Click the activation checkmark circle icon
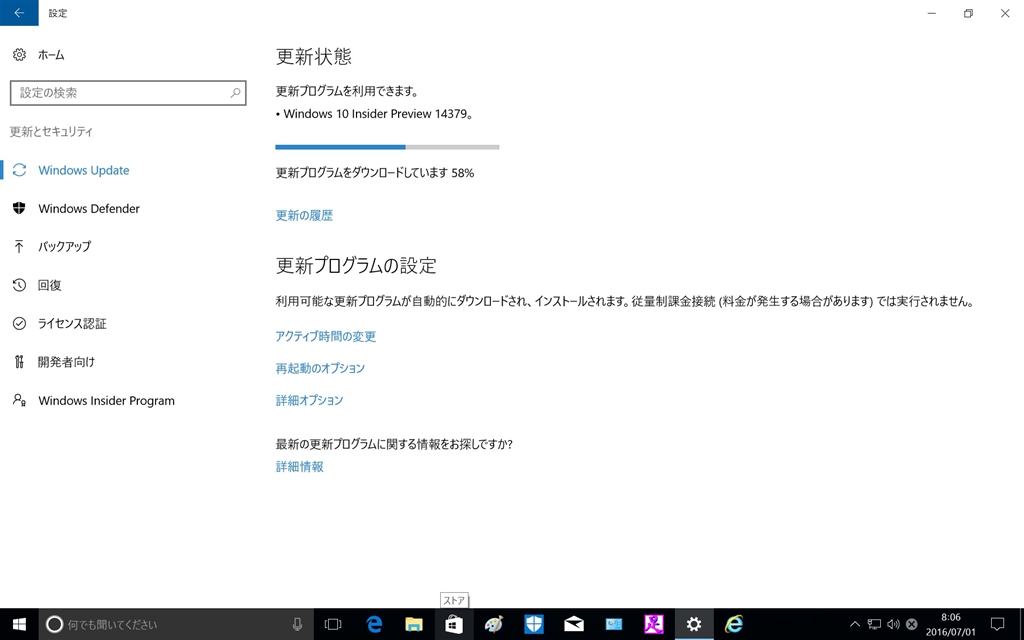The width and height of the screenshot is (1024, 640). tap(20, 323)
